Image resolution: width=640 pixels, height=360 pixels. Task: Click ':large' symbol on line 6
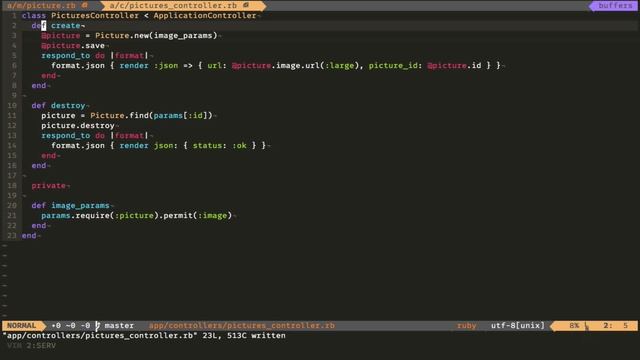pos(339,66)
